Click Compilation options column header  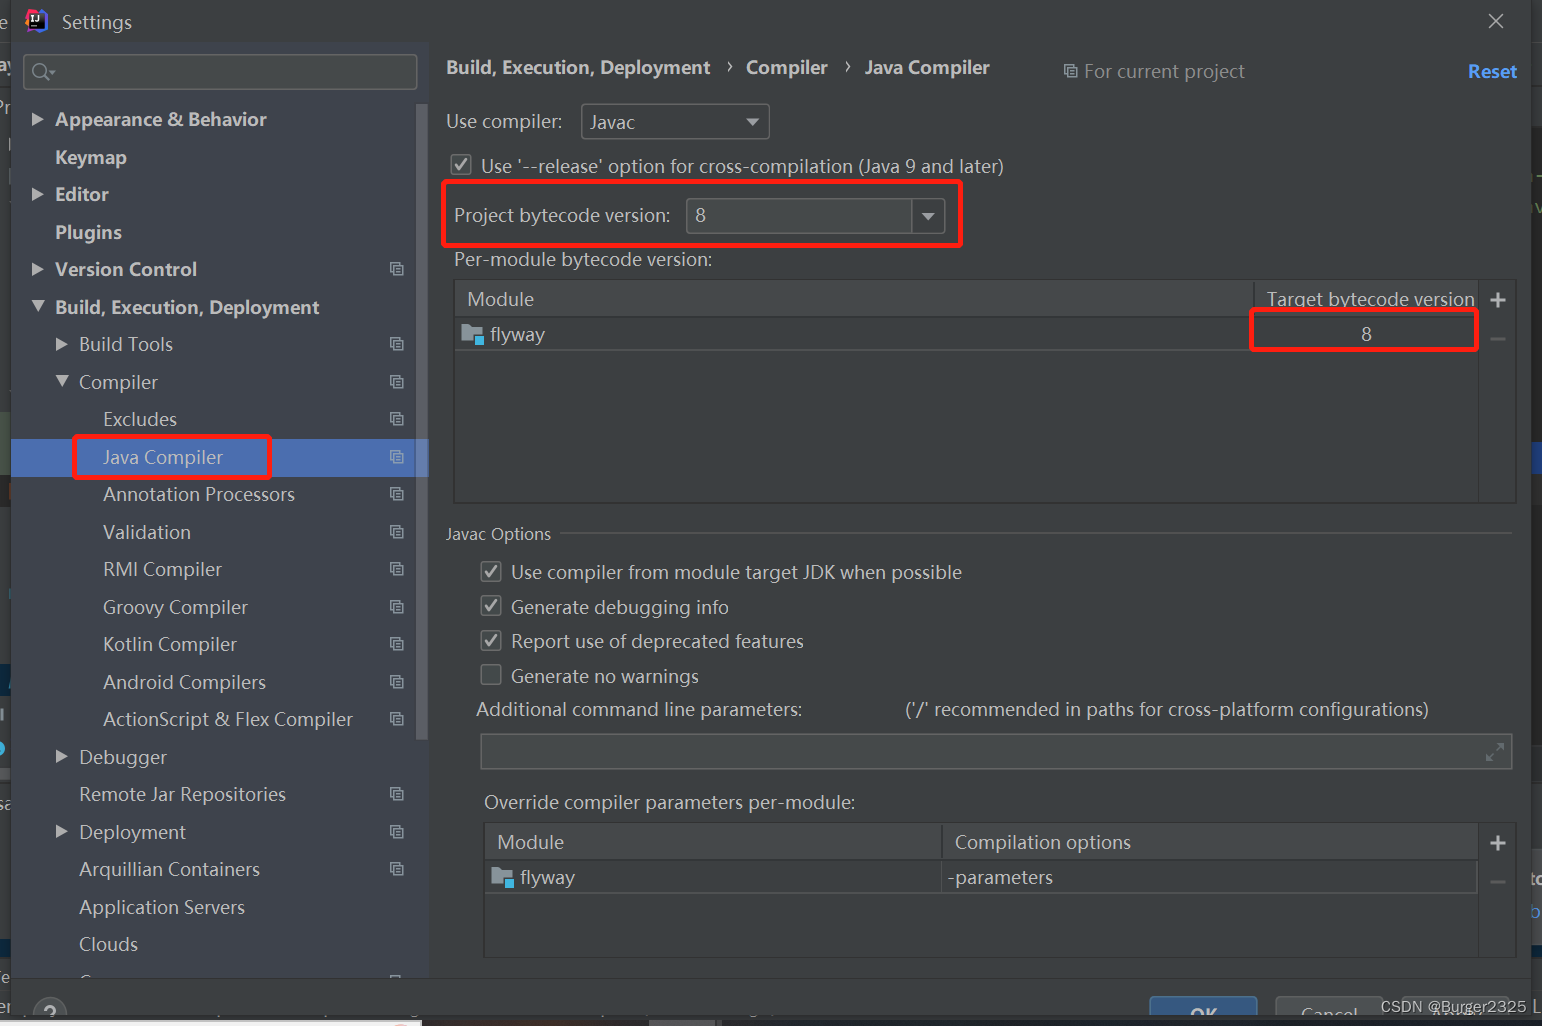pyautogui.click(x=1210, y=842)
